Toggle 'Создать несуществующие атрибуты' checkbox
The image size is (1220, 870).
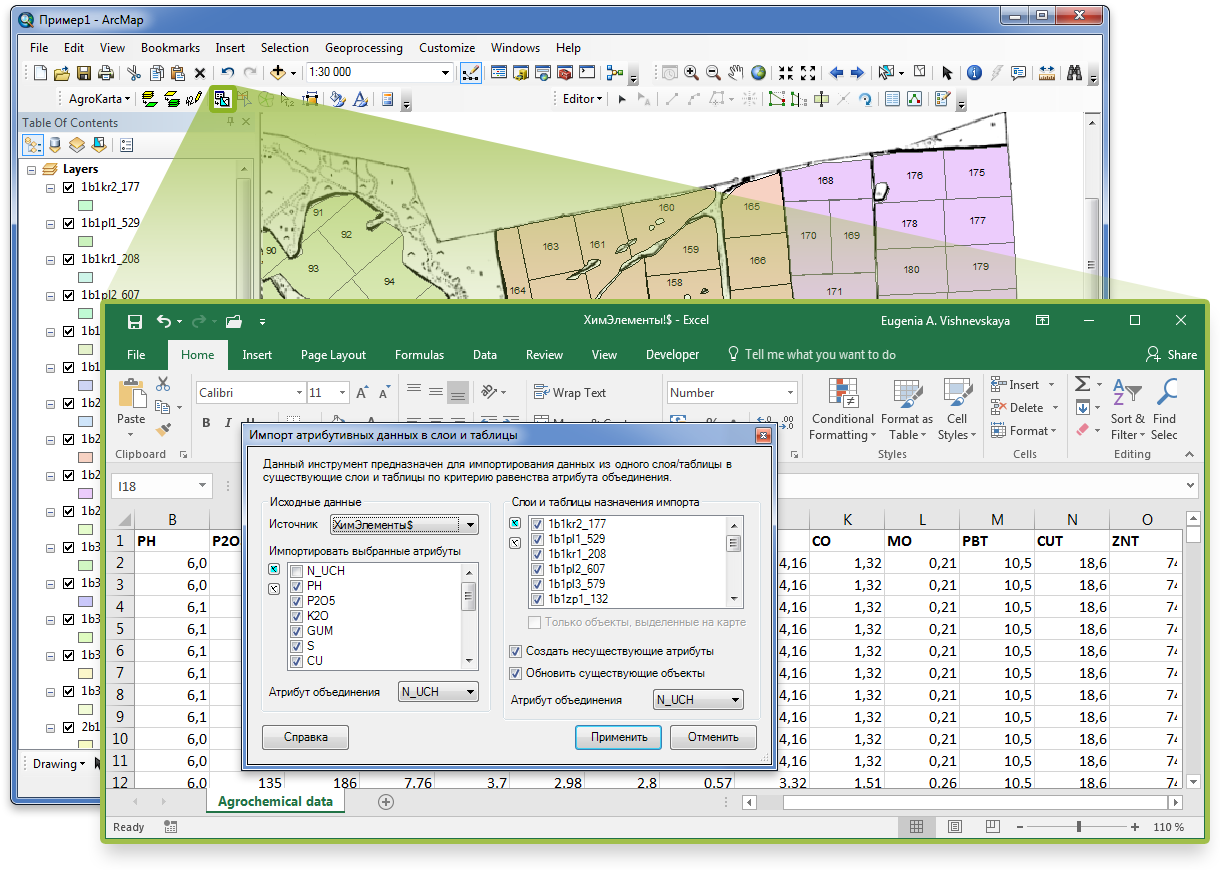(516, 651)
